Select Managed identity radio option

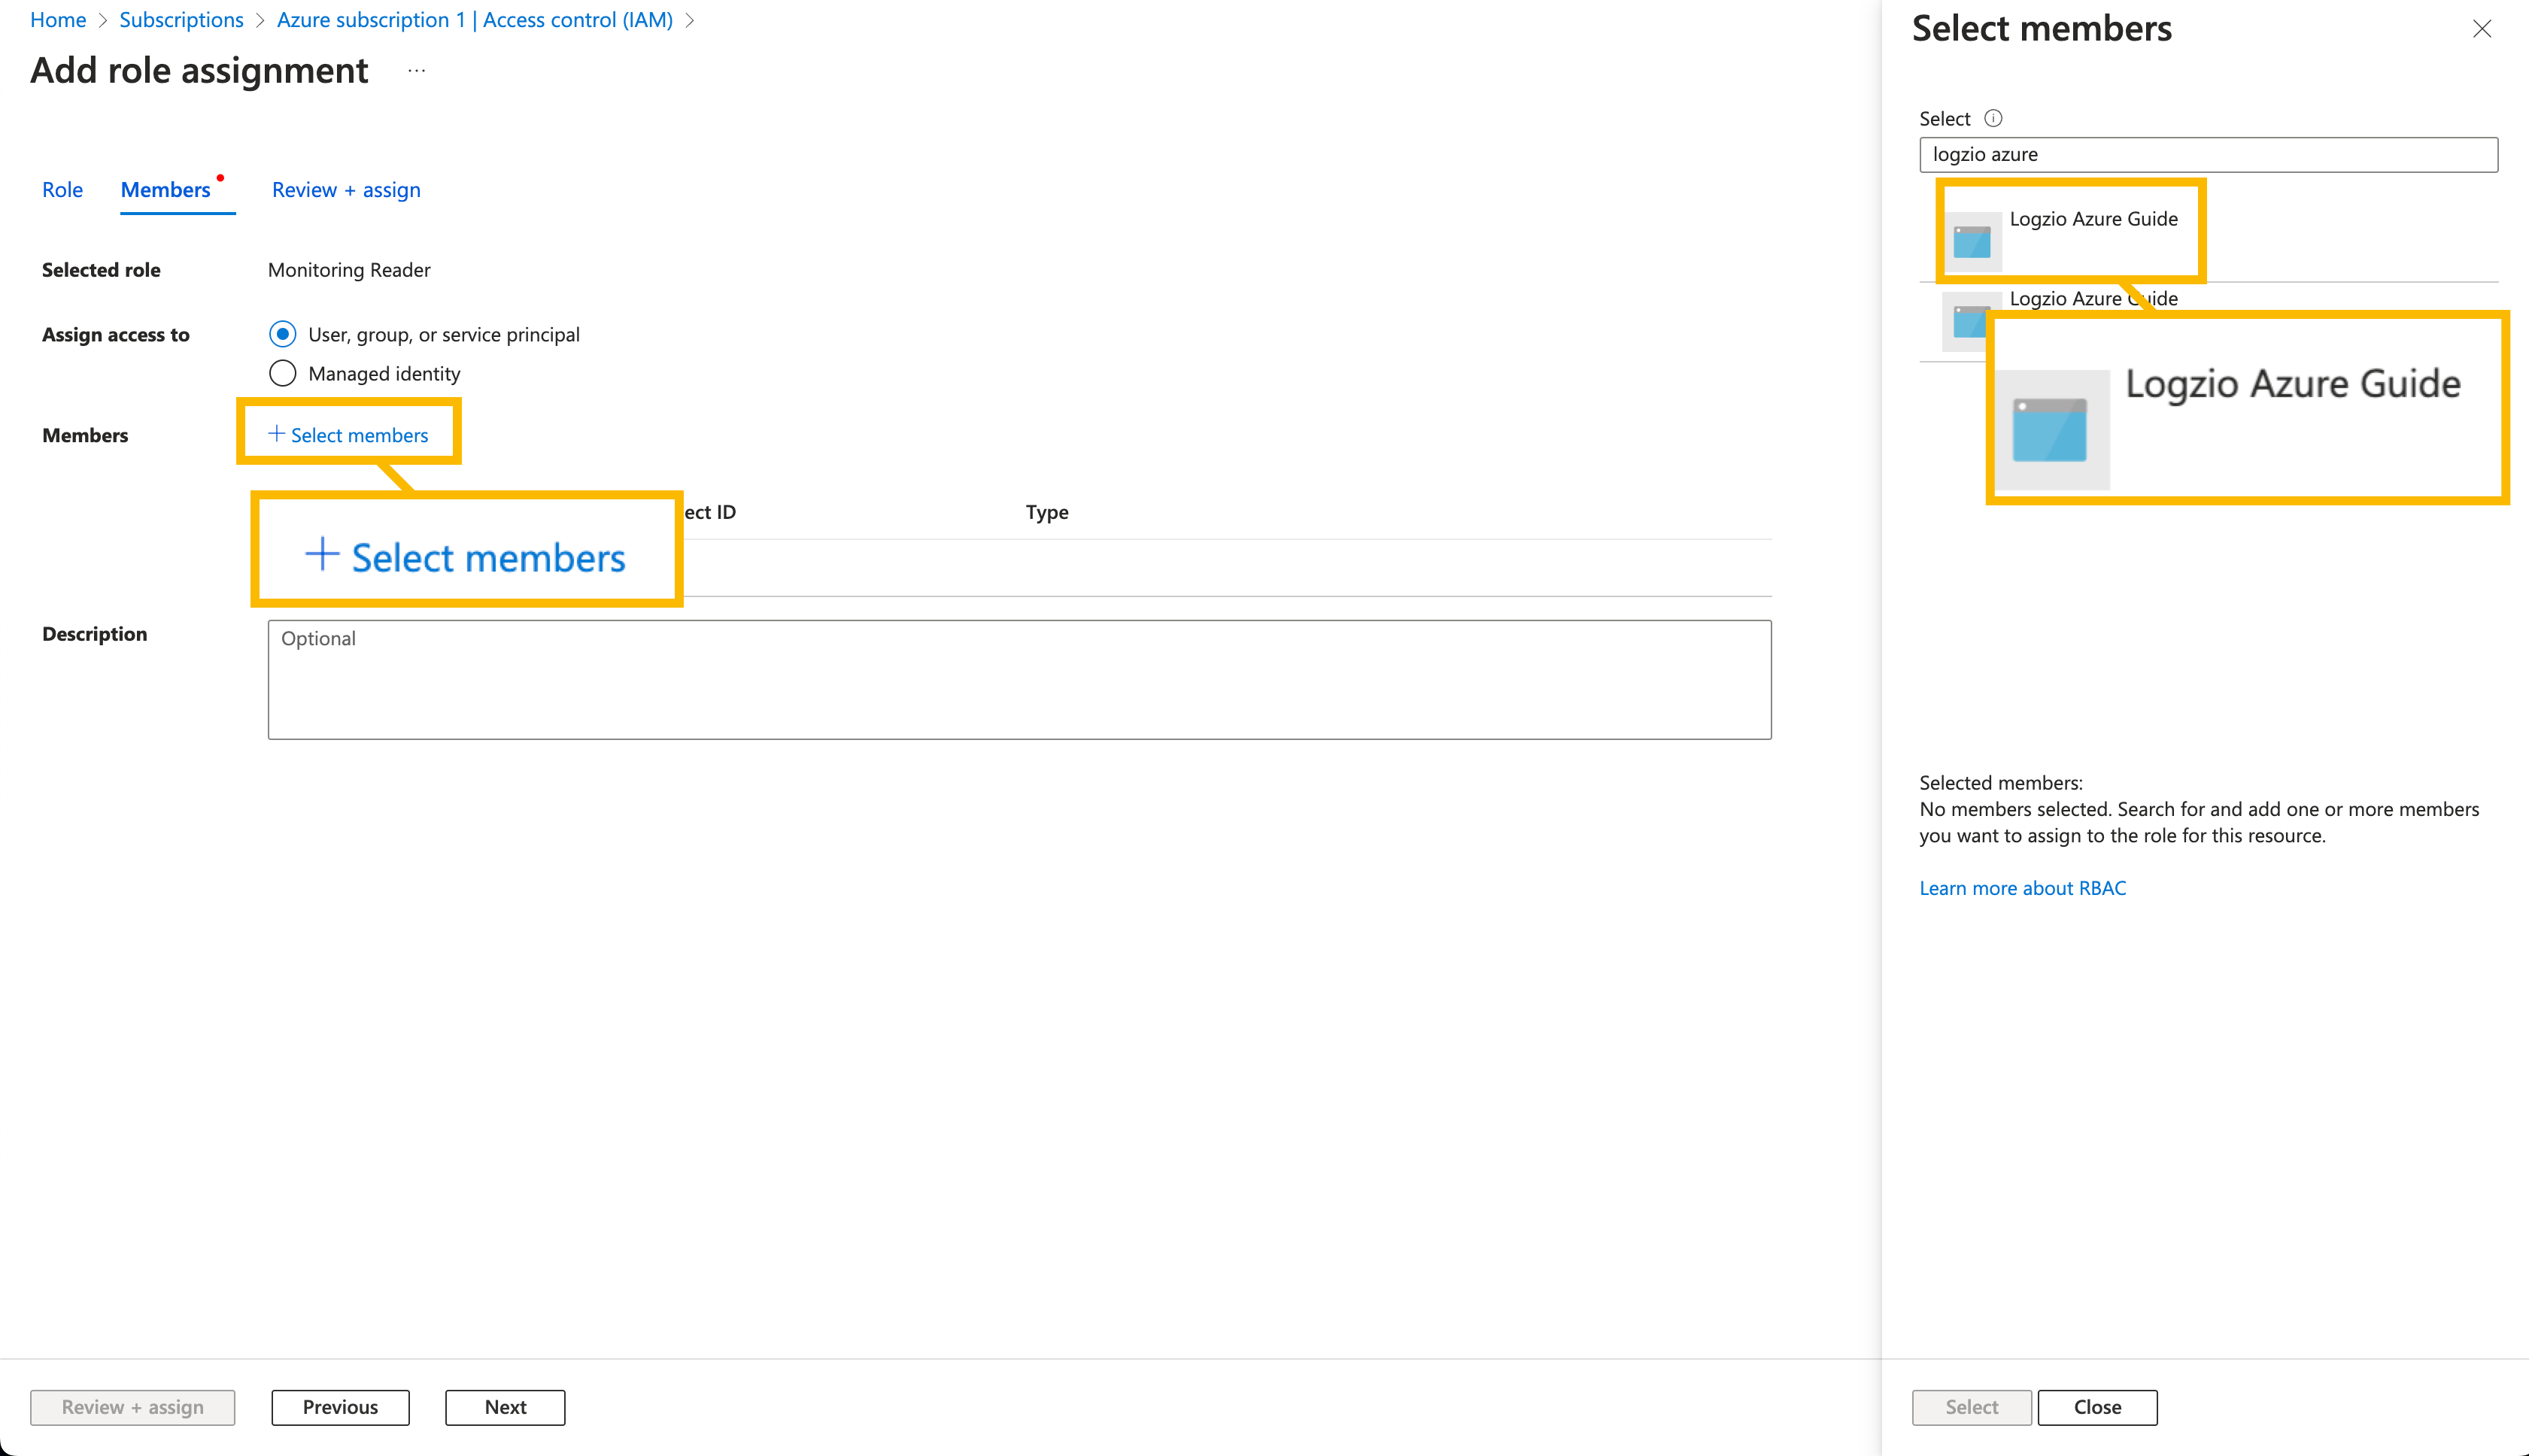point(283,373)
